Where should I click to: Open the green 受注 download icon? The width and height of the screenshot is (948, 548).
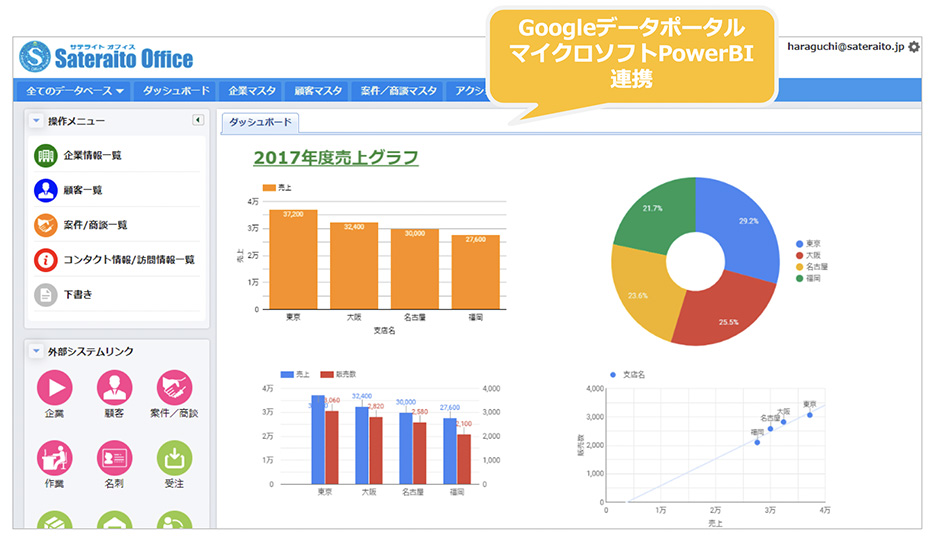[x=174, y=458]
